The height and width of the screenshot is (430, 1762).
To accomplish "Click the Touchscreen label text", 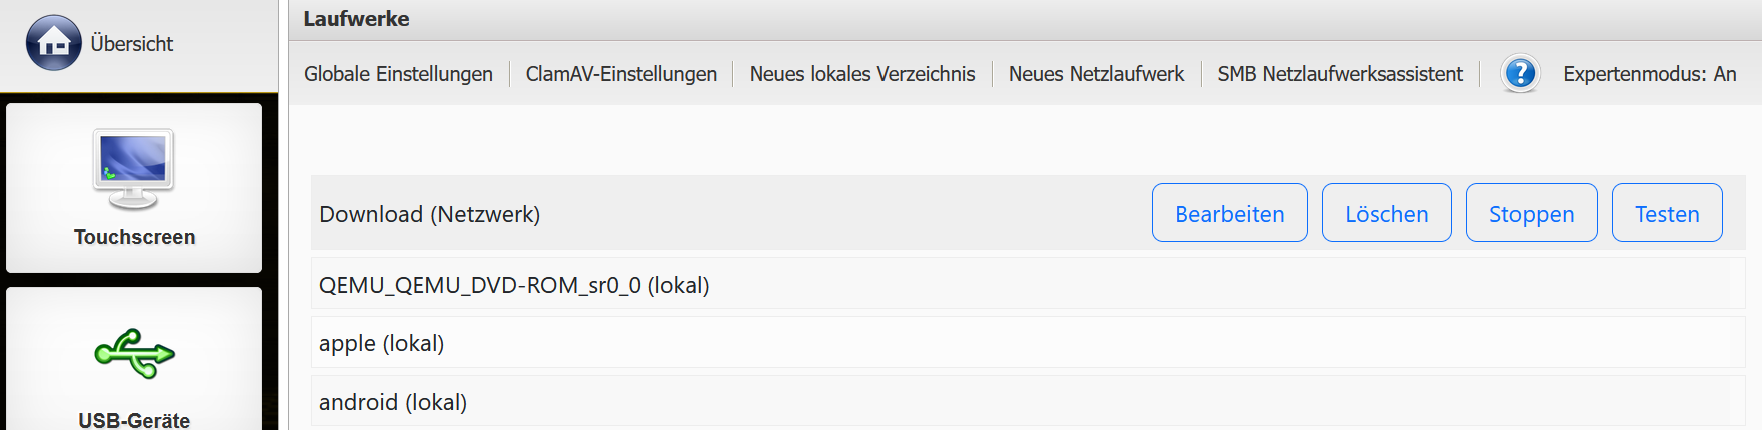I will point(134,237).
